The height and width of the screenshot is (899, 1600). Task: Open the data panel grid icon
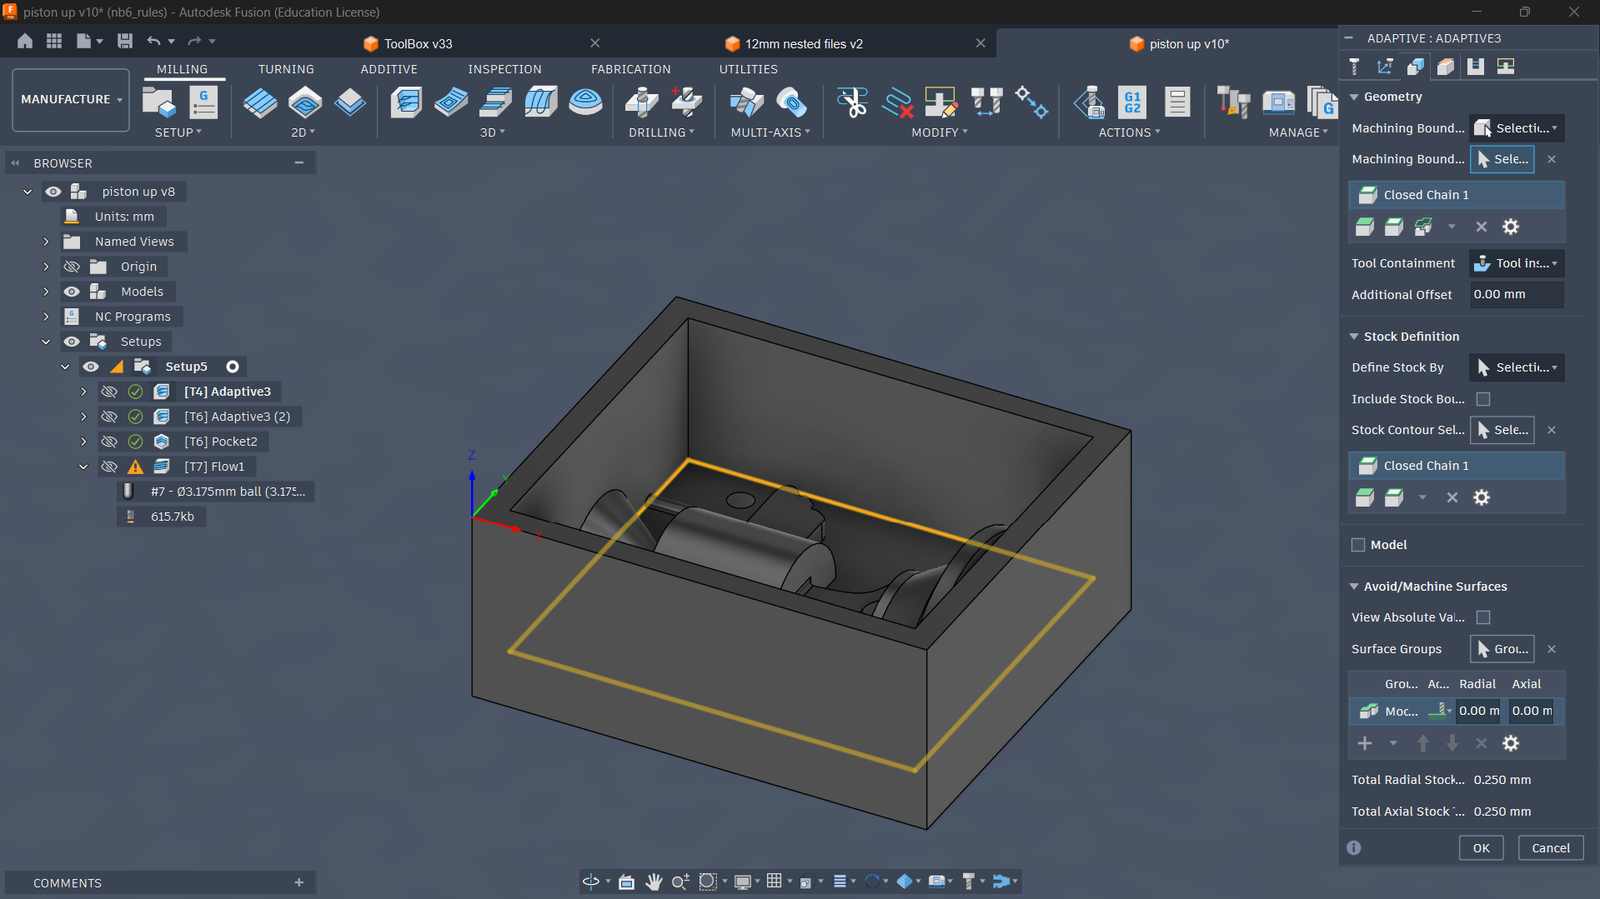[54, 41]
